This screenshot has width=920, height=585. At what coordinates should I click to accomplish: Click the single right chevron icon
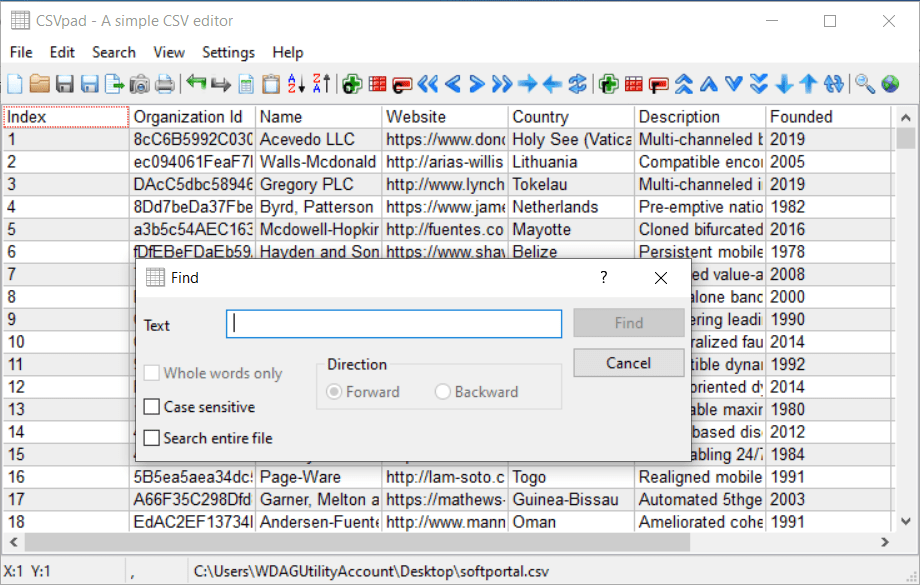477,84
